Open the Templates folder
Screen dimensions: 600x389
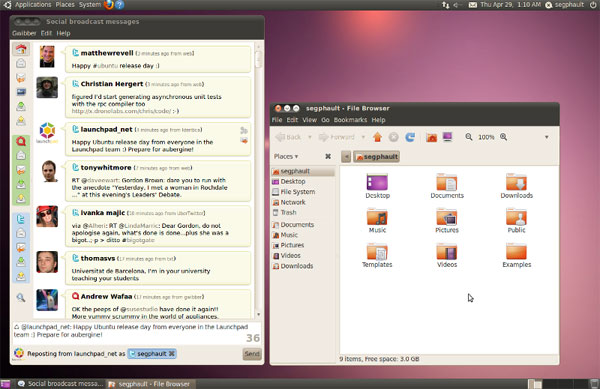[377, 255]
